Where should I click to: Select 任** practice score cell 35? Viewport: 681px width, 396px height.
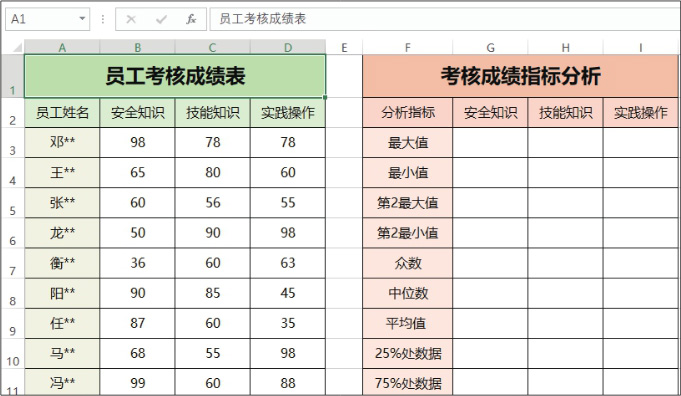[x=288, y=323]
